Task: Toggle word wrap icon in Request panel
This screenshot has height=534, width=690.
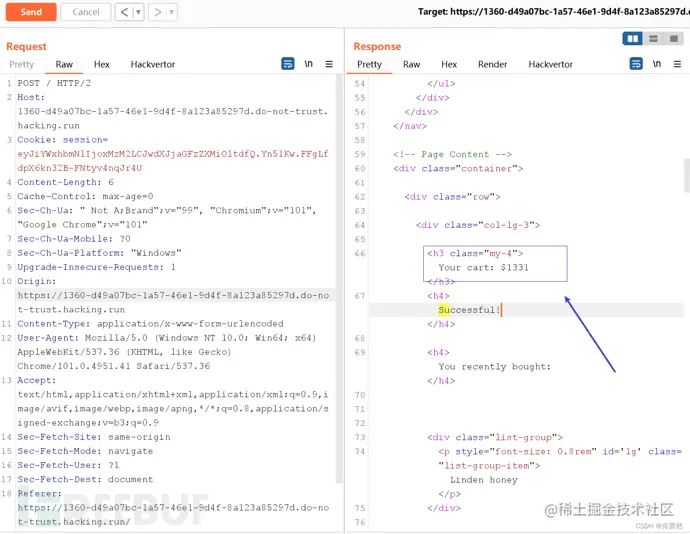Action: tap(288, 64)
